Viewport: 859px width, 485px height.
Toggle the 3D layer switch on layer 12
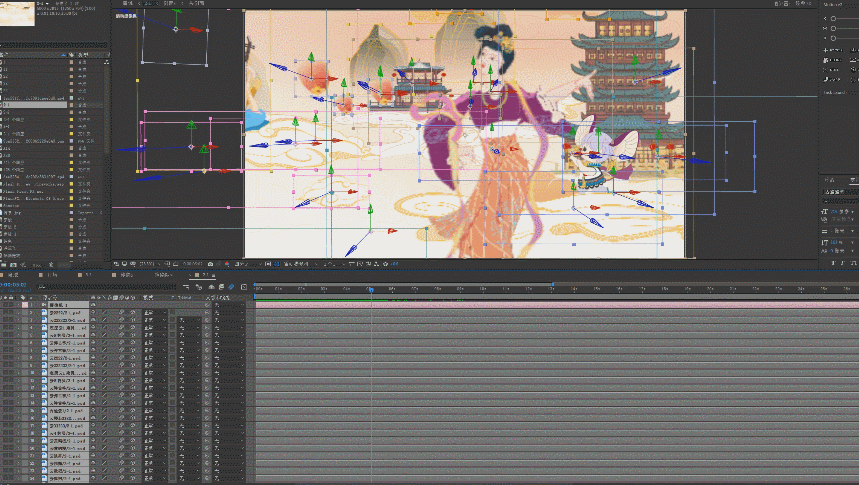point(133,388)
